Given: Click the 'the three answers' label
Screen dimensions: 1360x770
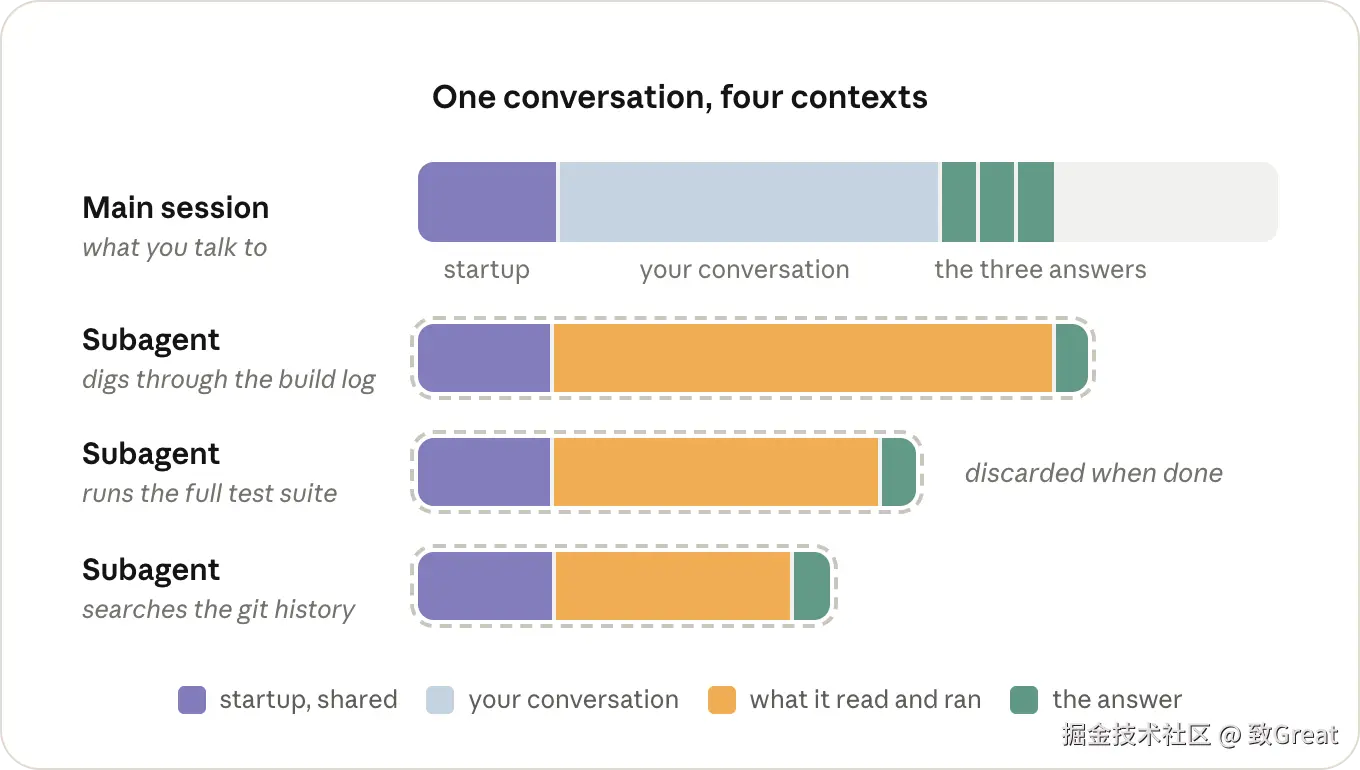Looking at the screenshot, I should click(1040, 270).
